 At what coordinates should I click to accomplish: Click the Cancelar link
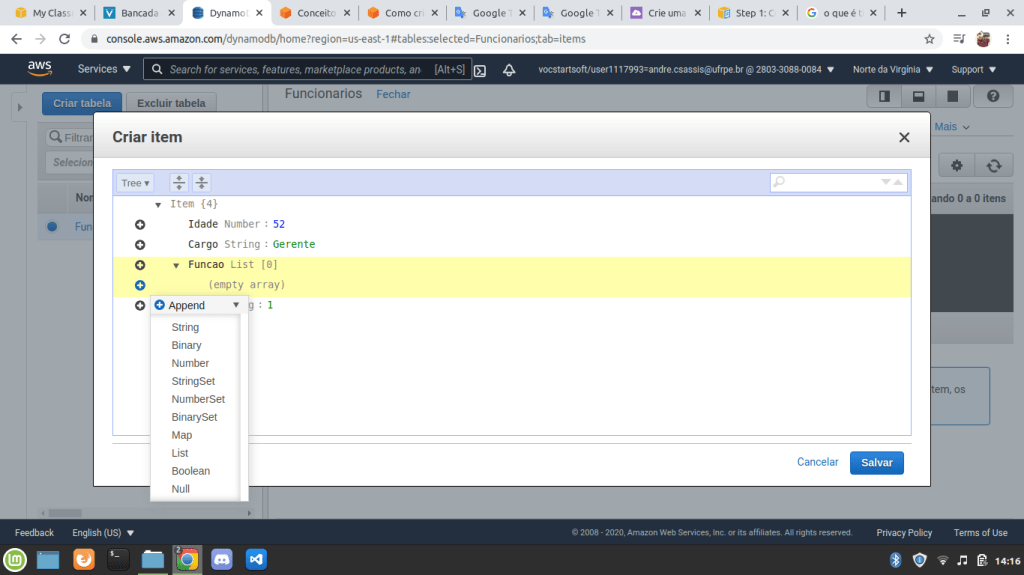click(x=817, y=462)
